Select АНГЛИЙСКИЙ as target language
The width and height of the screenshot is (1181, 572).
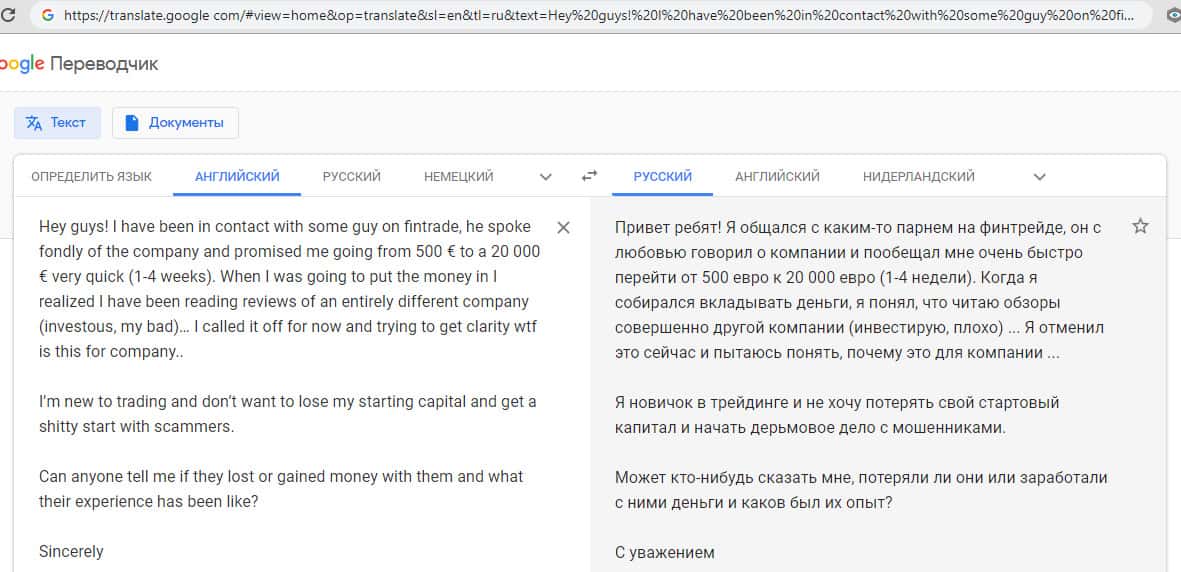(x=777, y=176)
